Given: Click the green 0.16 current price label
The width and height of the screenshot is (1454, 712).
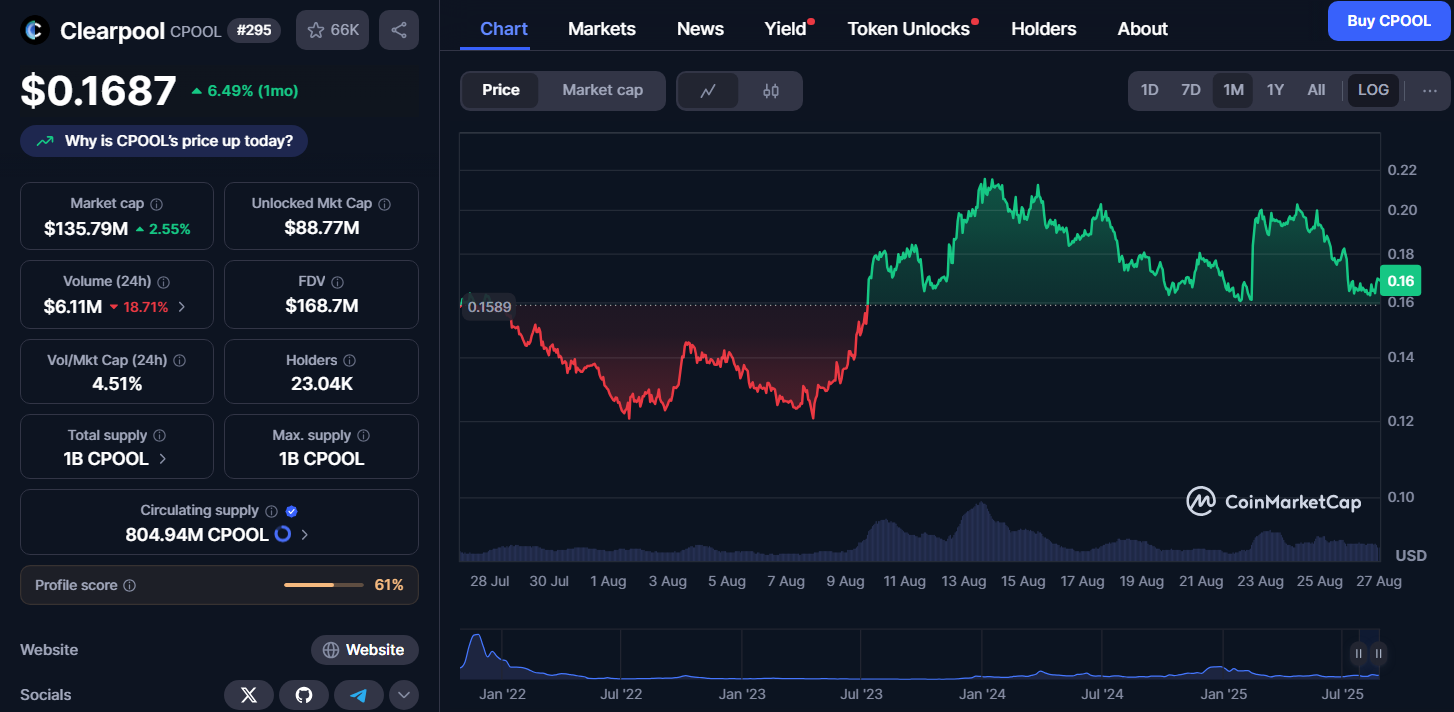Looking at the screenshot, I should (1400, 281).
